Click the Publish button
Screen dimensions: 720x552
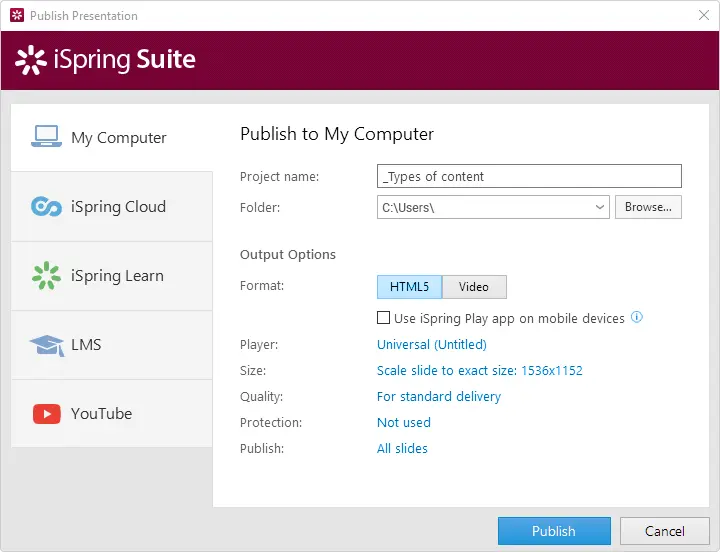[x=554, y=531]
